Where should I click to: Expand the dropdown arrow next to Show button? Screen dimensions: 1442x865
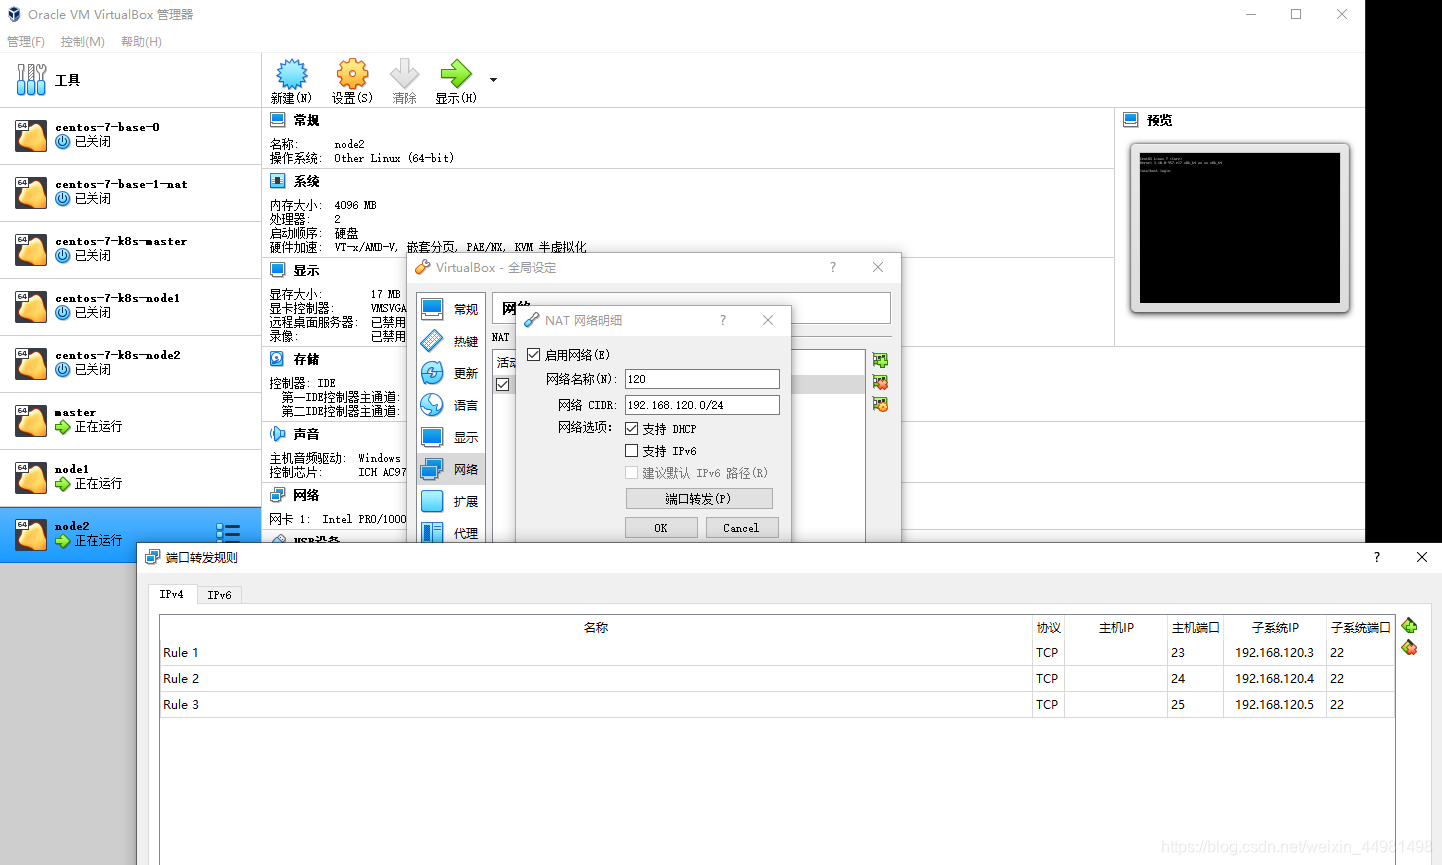pyautogui.click(x=493, y=80)
